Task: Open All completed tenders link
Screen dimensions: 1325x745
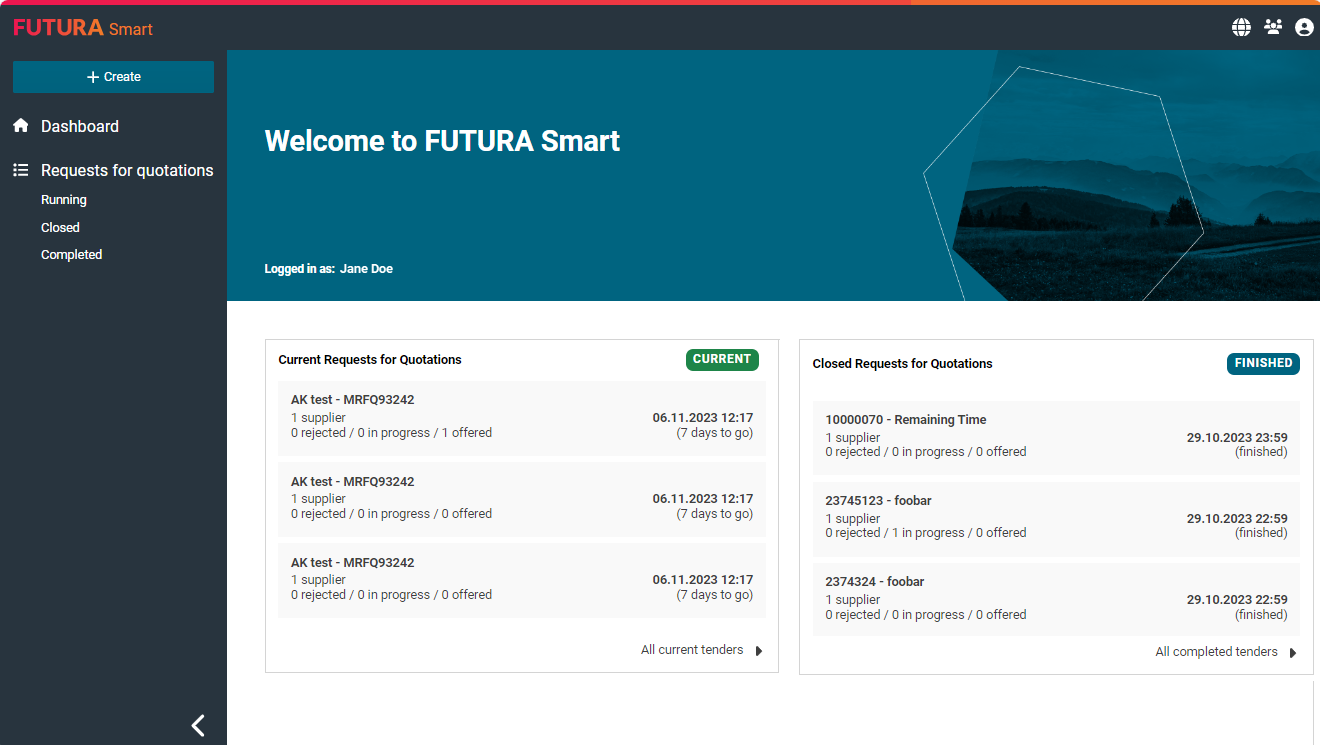Action: click(1216, 652)
